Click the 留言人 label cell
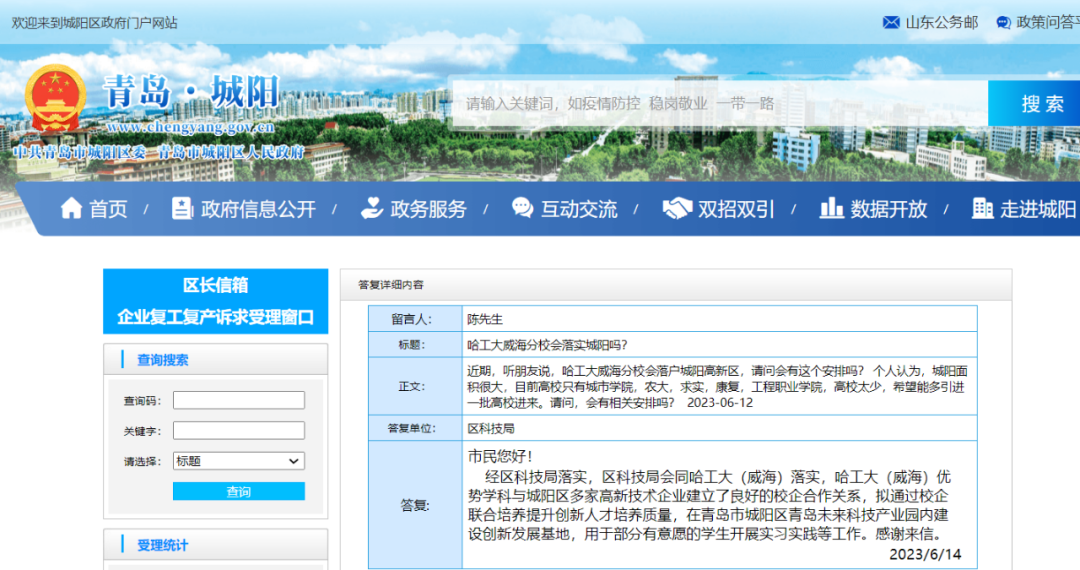This screenshot has width=1080, height=570. [x=415, y=319]
